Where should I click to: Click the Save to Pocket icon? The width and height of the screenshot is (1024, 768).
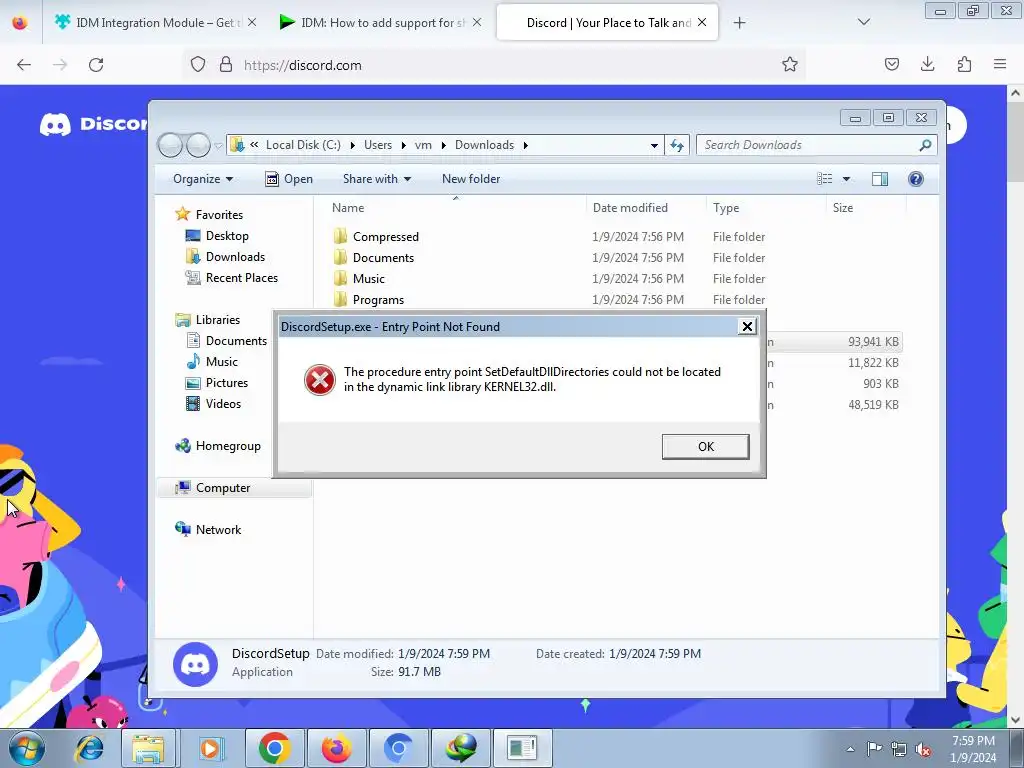[x=891, y=64]
